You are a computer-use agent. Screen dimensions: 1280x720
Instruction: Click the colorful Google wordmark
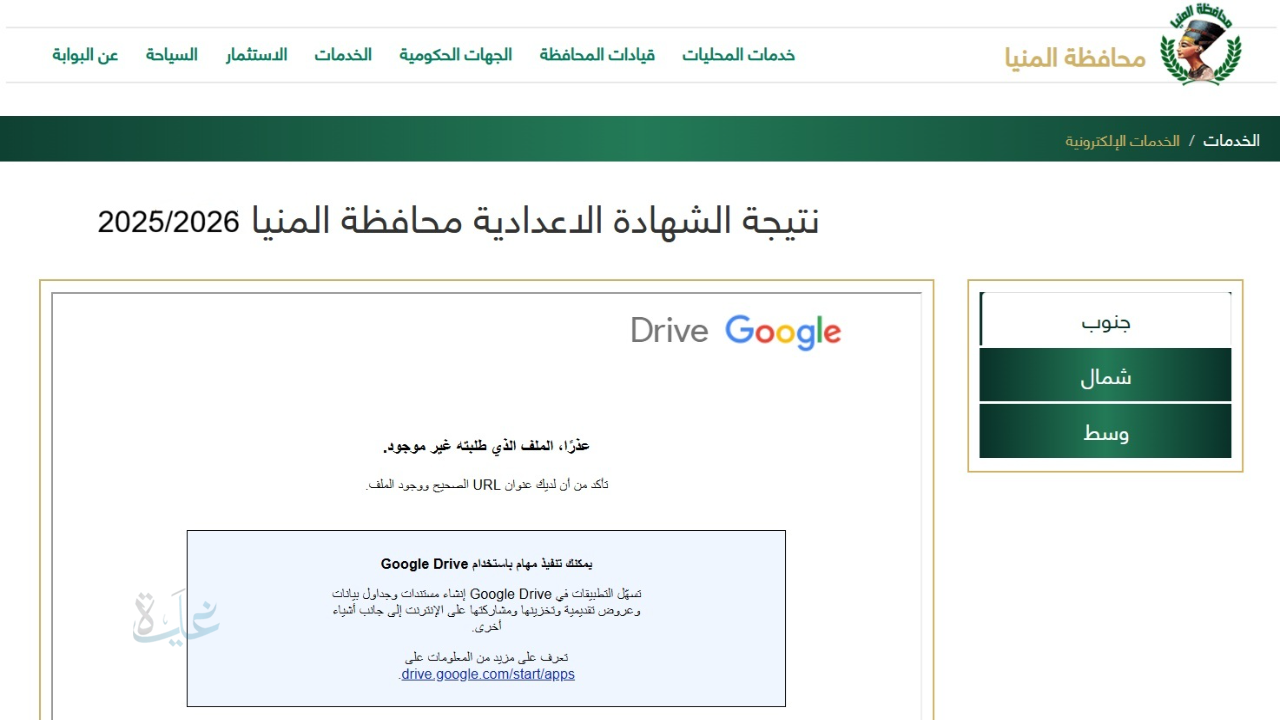[784, 333]
